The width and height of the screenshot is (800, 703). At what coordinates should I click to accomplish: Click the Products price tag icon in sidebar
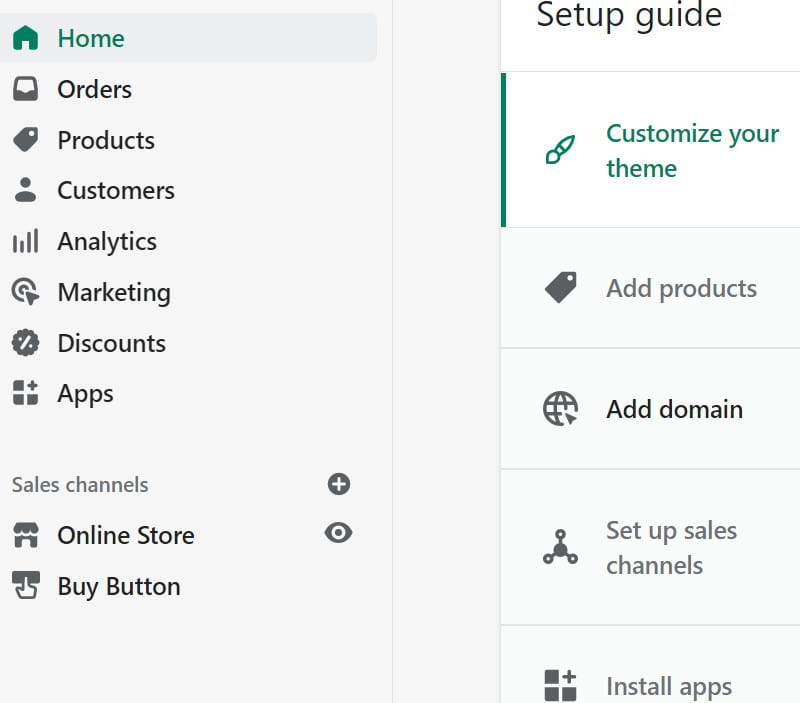[x=26, y=140]
